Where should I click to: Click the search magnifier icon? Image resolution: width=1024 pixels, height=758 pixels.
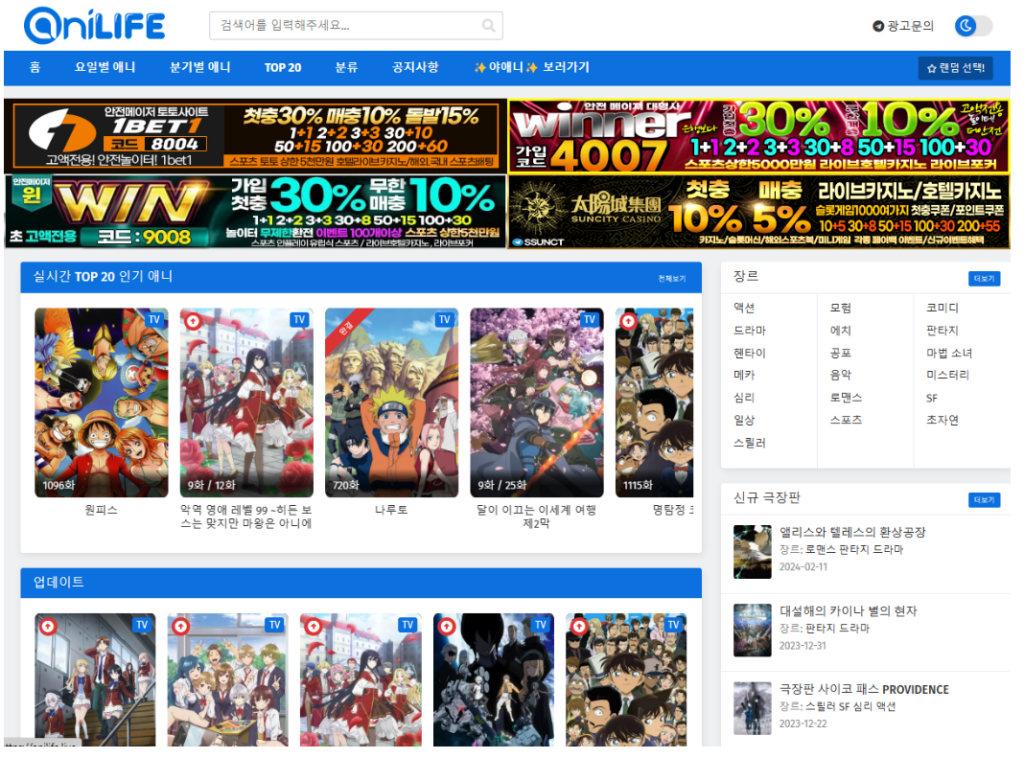[x=488, y=26]
